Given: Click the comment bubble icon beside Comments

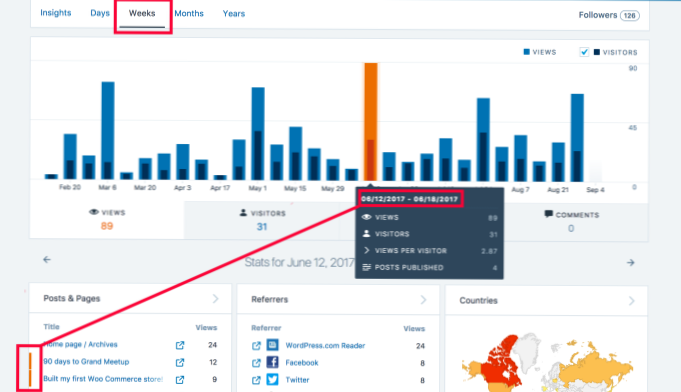Looking at the screenshot, I should [549, 214].
